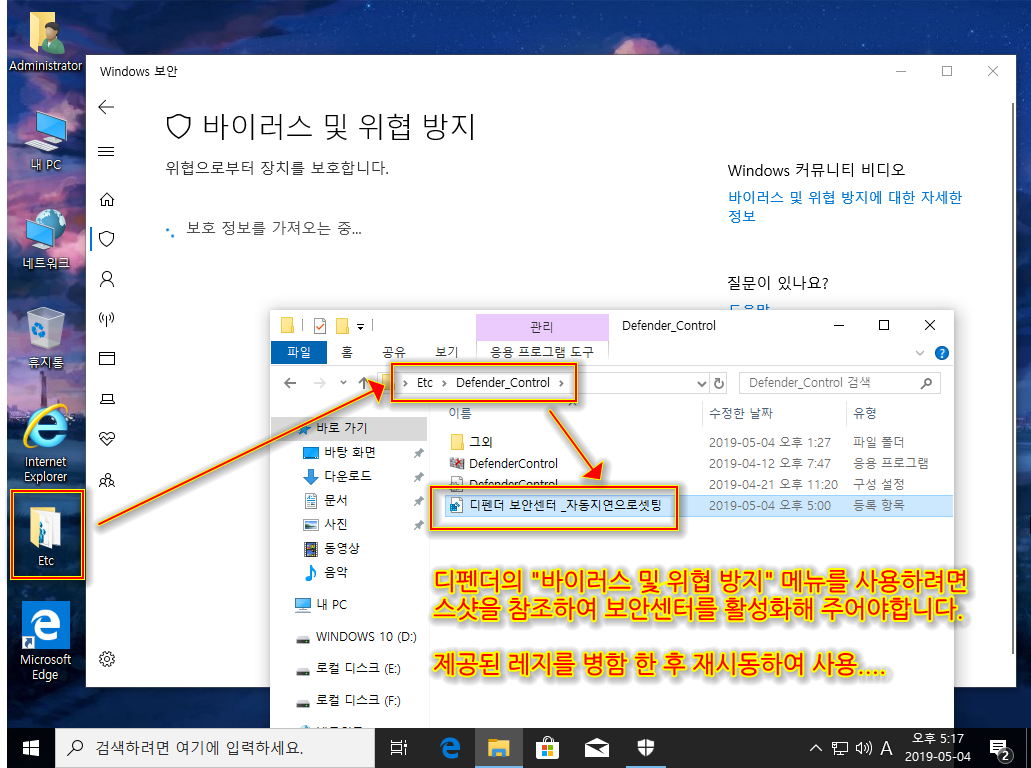Screen dimensions: 1031x768
Task: Open 내 PC desktop icon
Action: point(45,141)
